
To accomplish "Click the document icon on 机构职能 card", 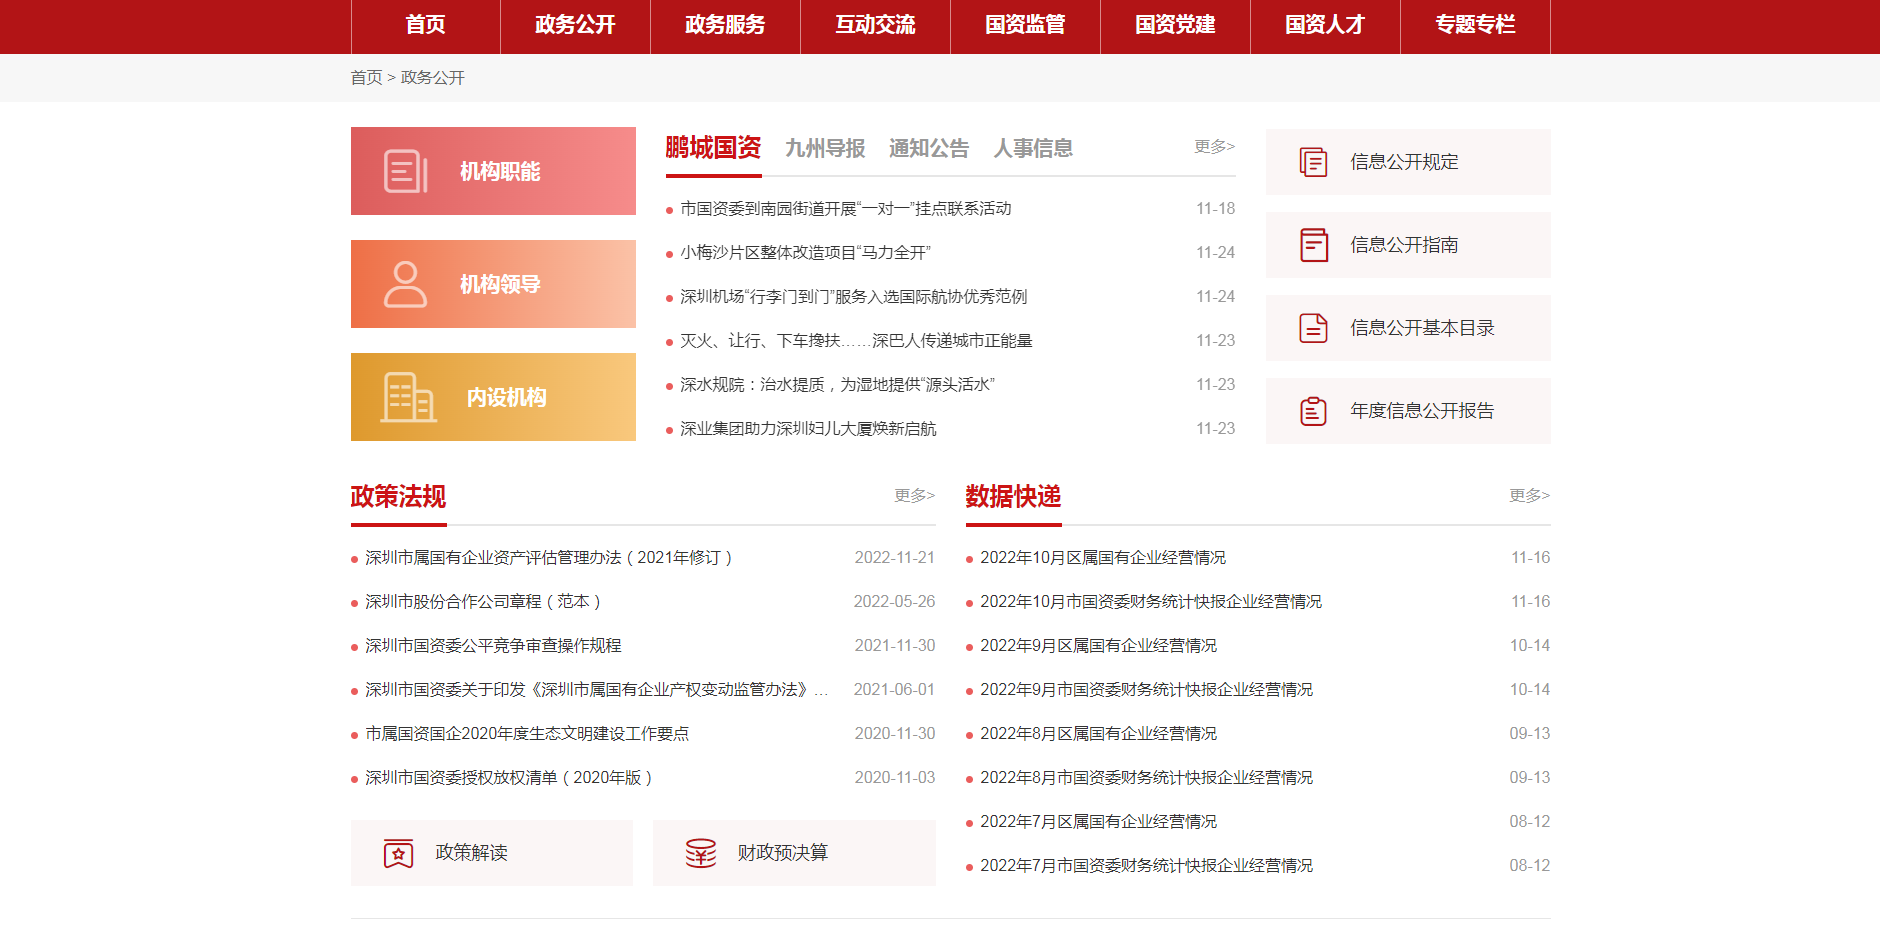I will coord(405,171).
